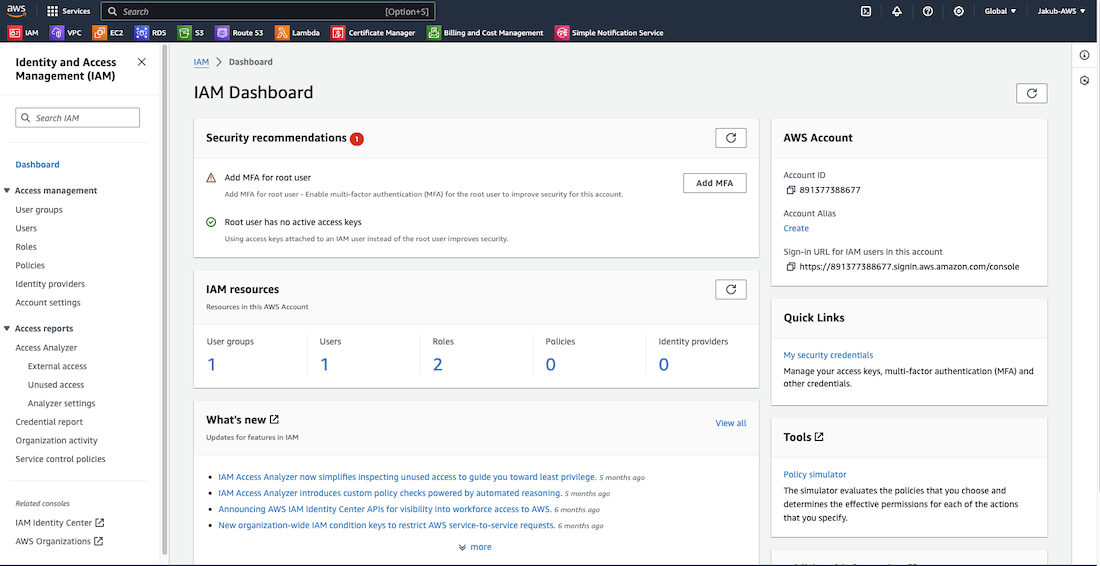The height and width of the screenshot is (566, 1100).
Task: Open console settings gear
Action: coord(958,11)
